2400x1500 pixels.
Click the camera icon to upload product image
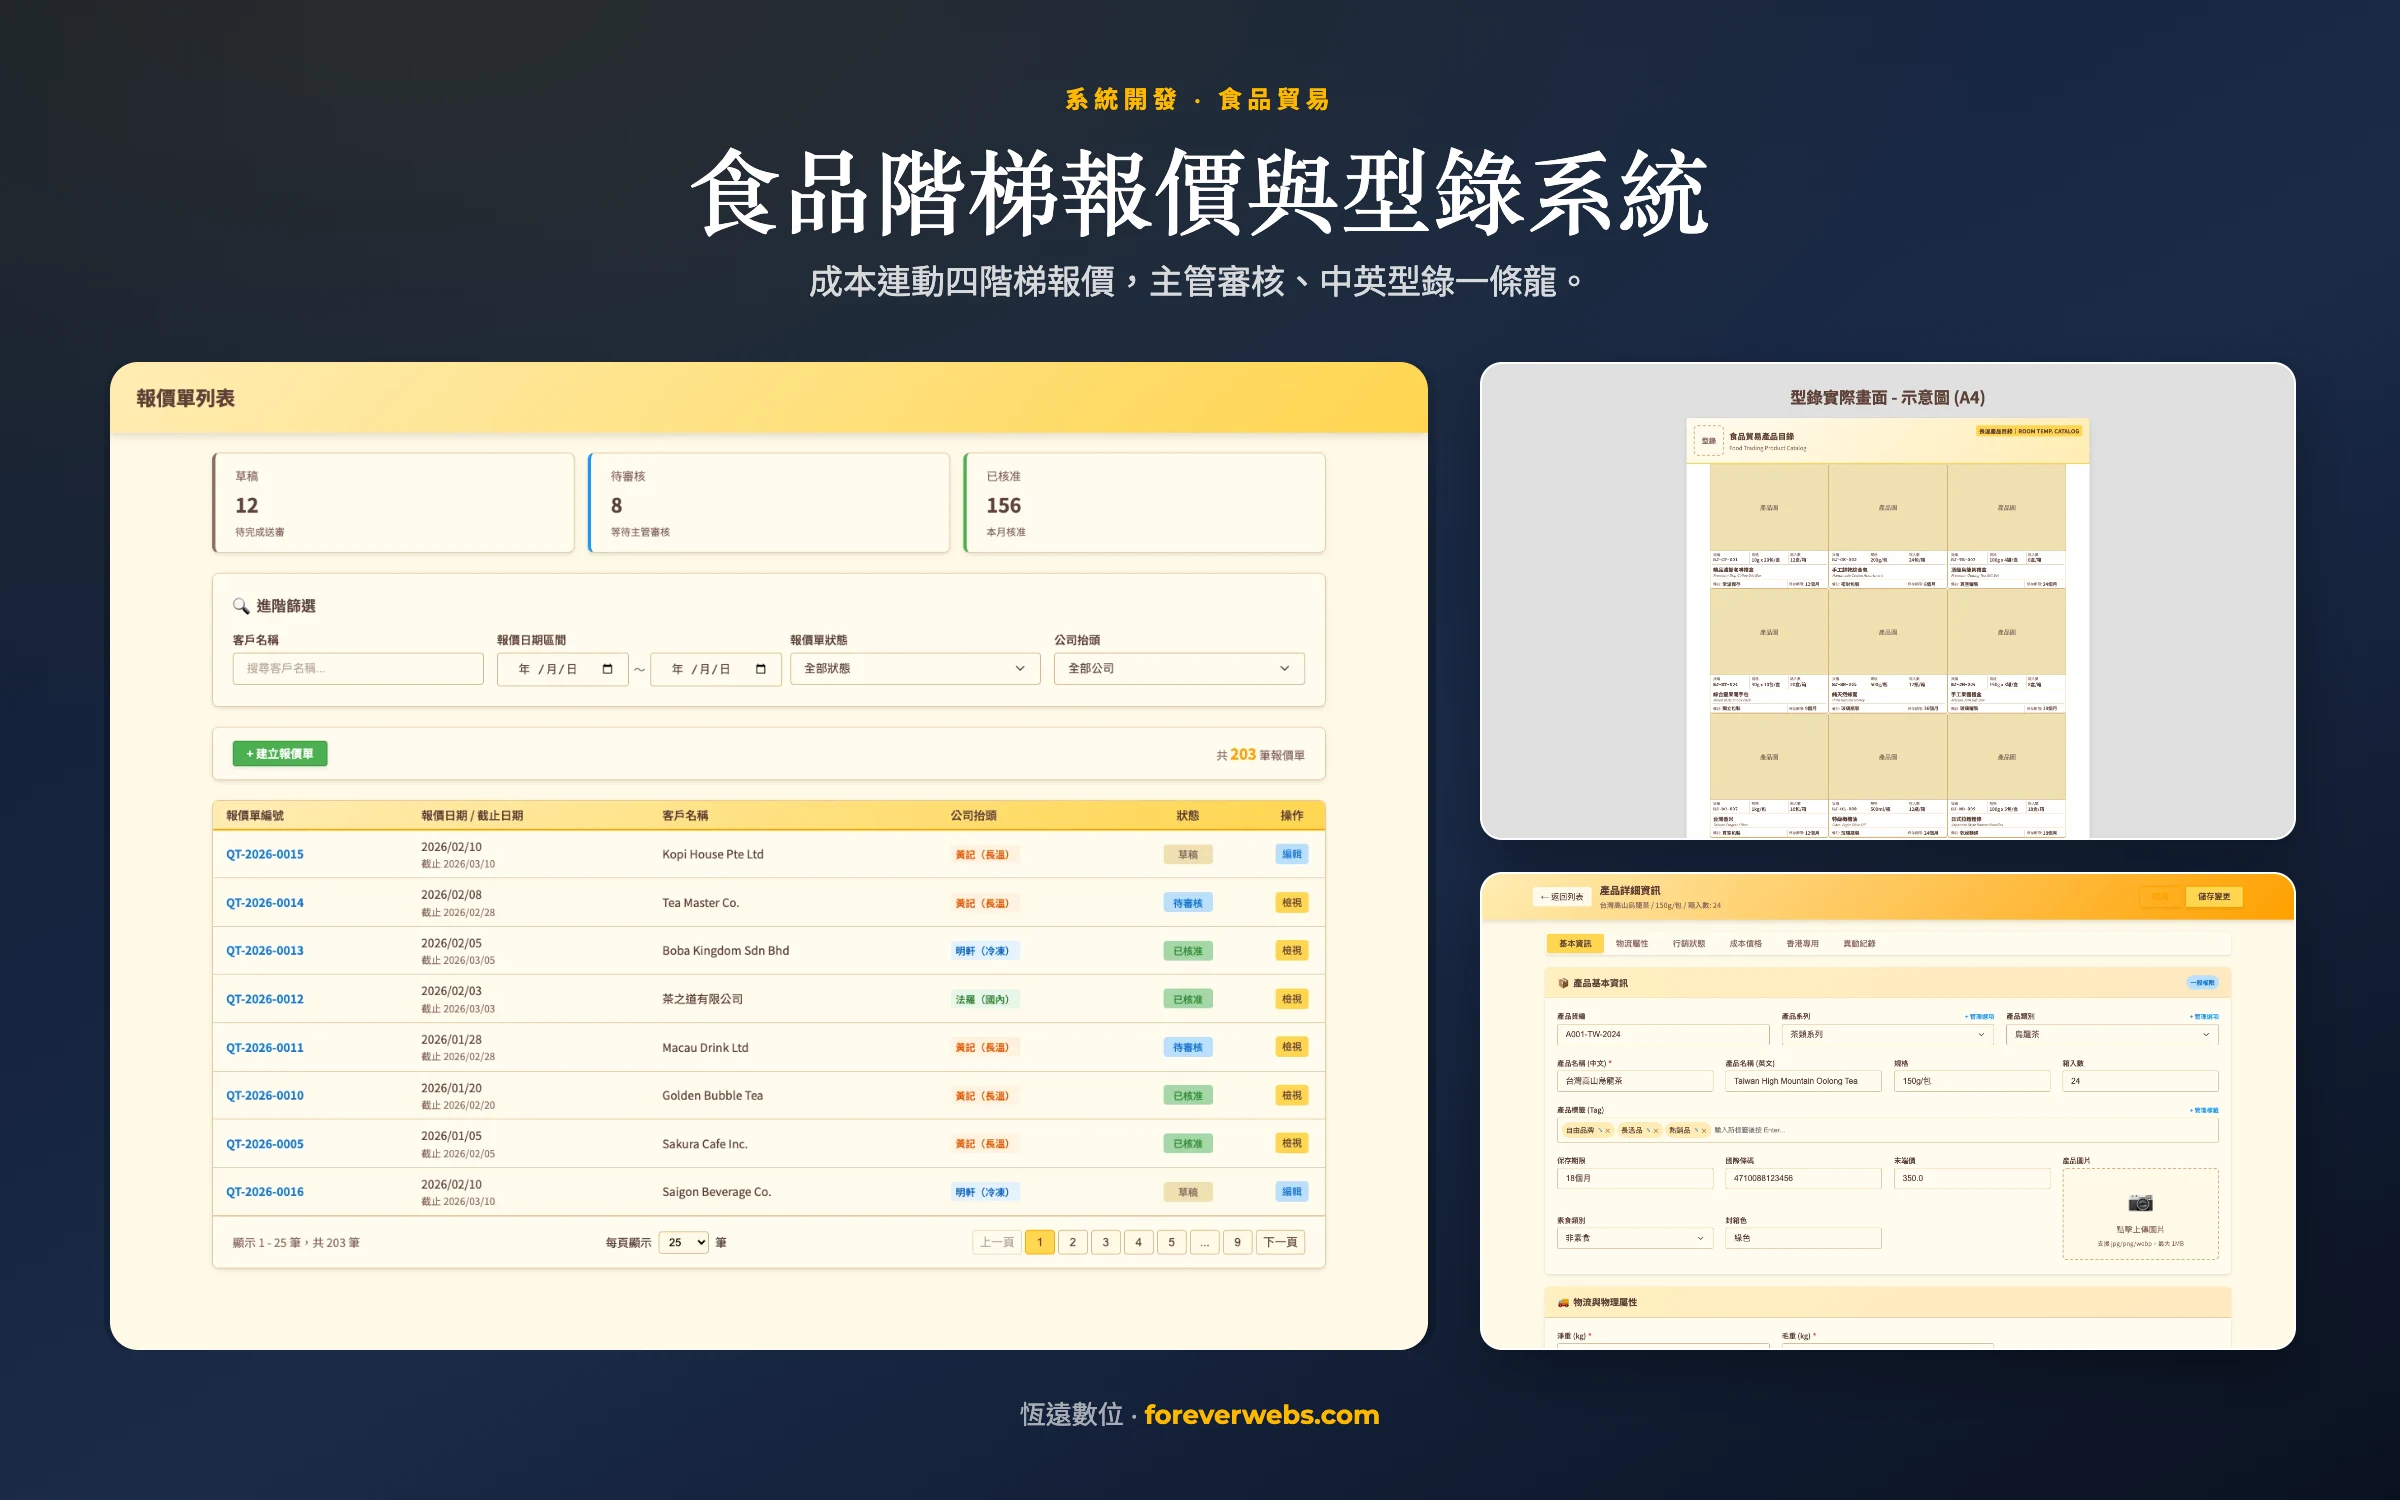pos(2140,1202)
